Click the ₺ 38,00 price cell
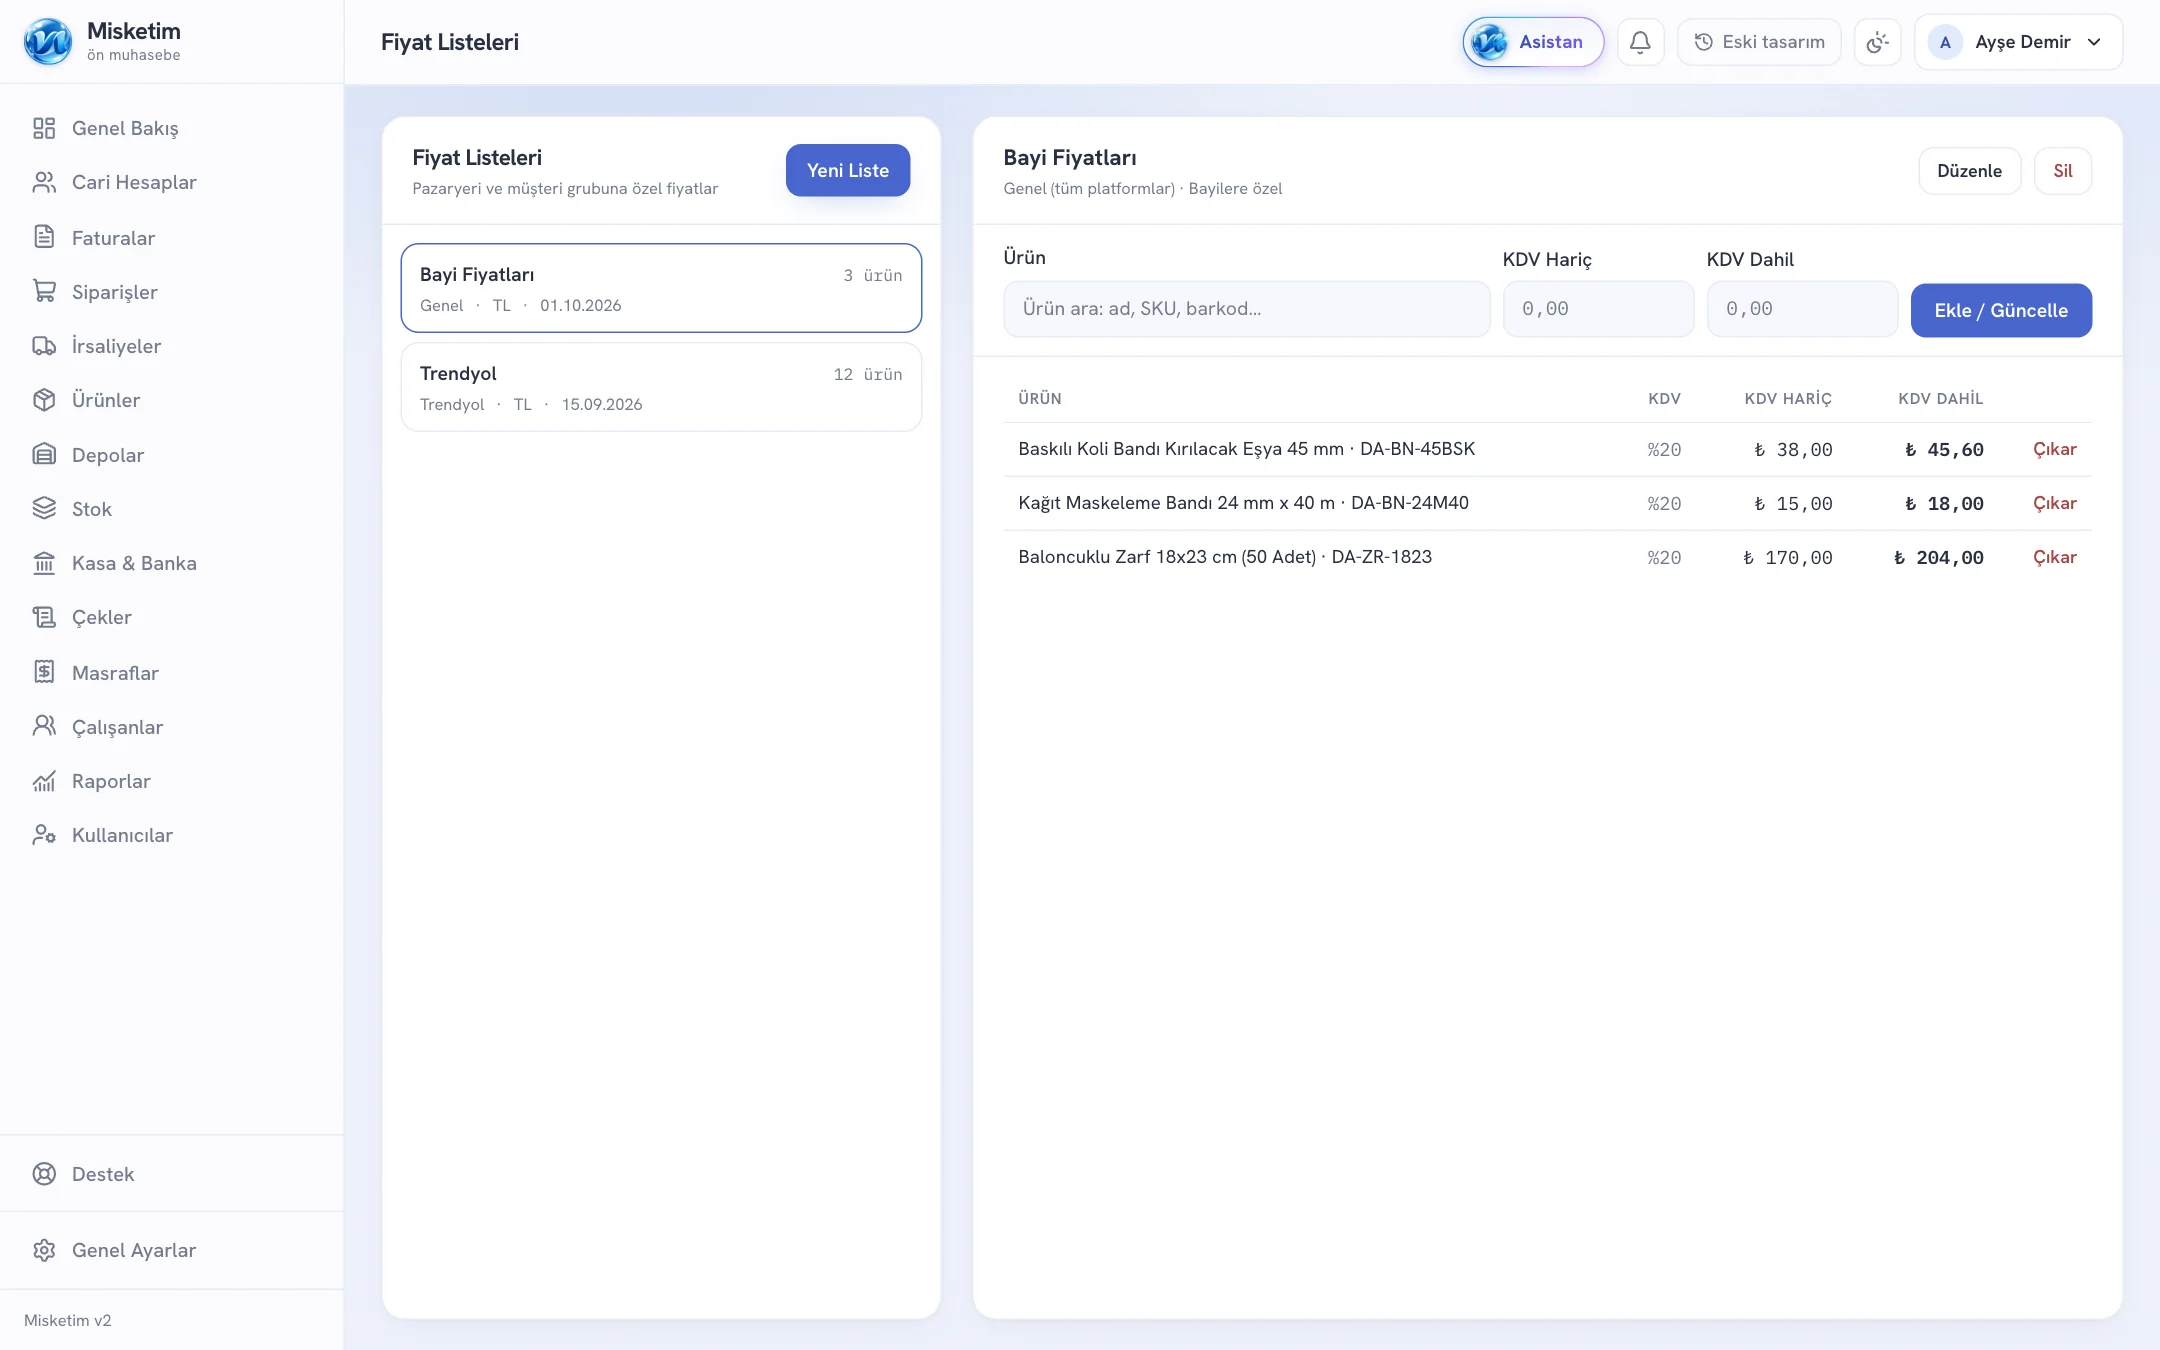The height and width of the screenshot is (1350, 2160). [1793, 450]
